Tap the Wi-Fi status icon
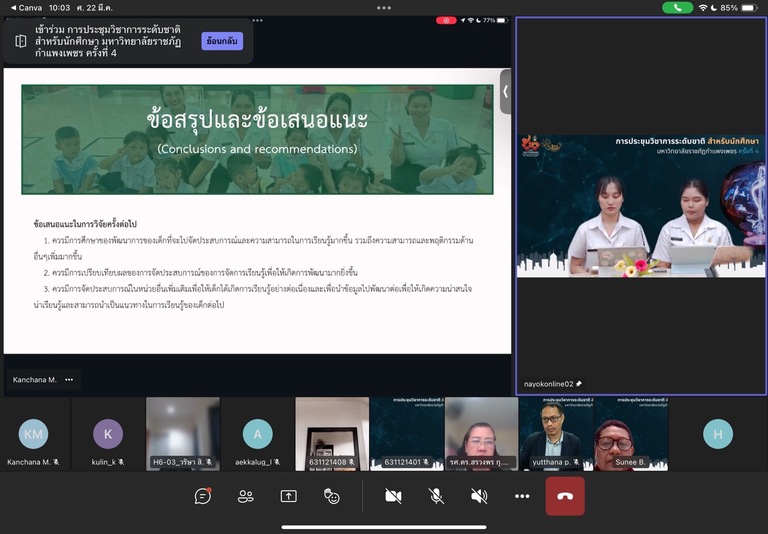 pyautogui.click(x=703, y=8)
